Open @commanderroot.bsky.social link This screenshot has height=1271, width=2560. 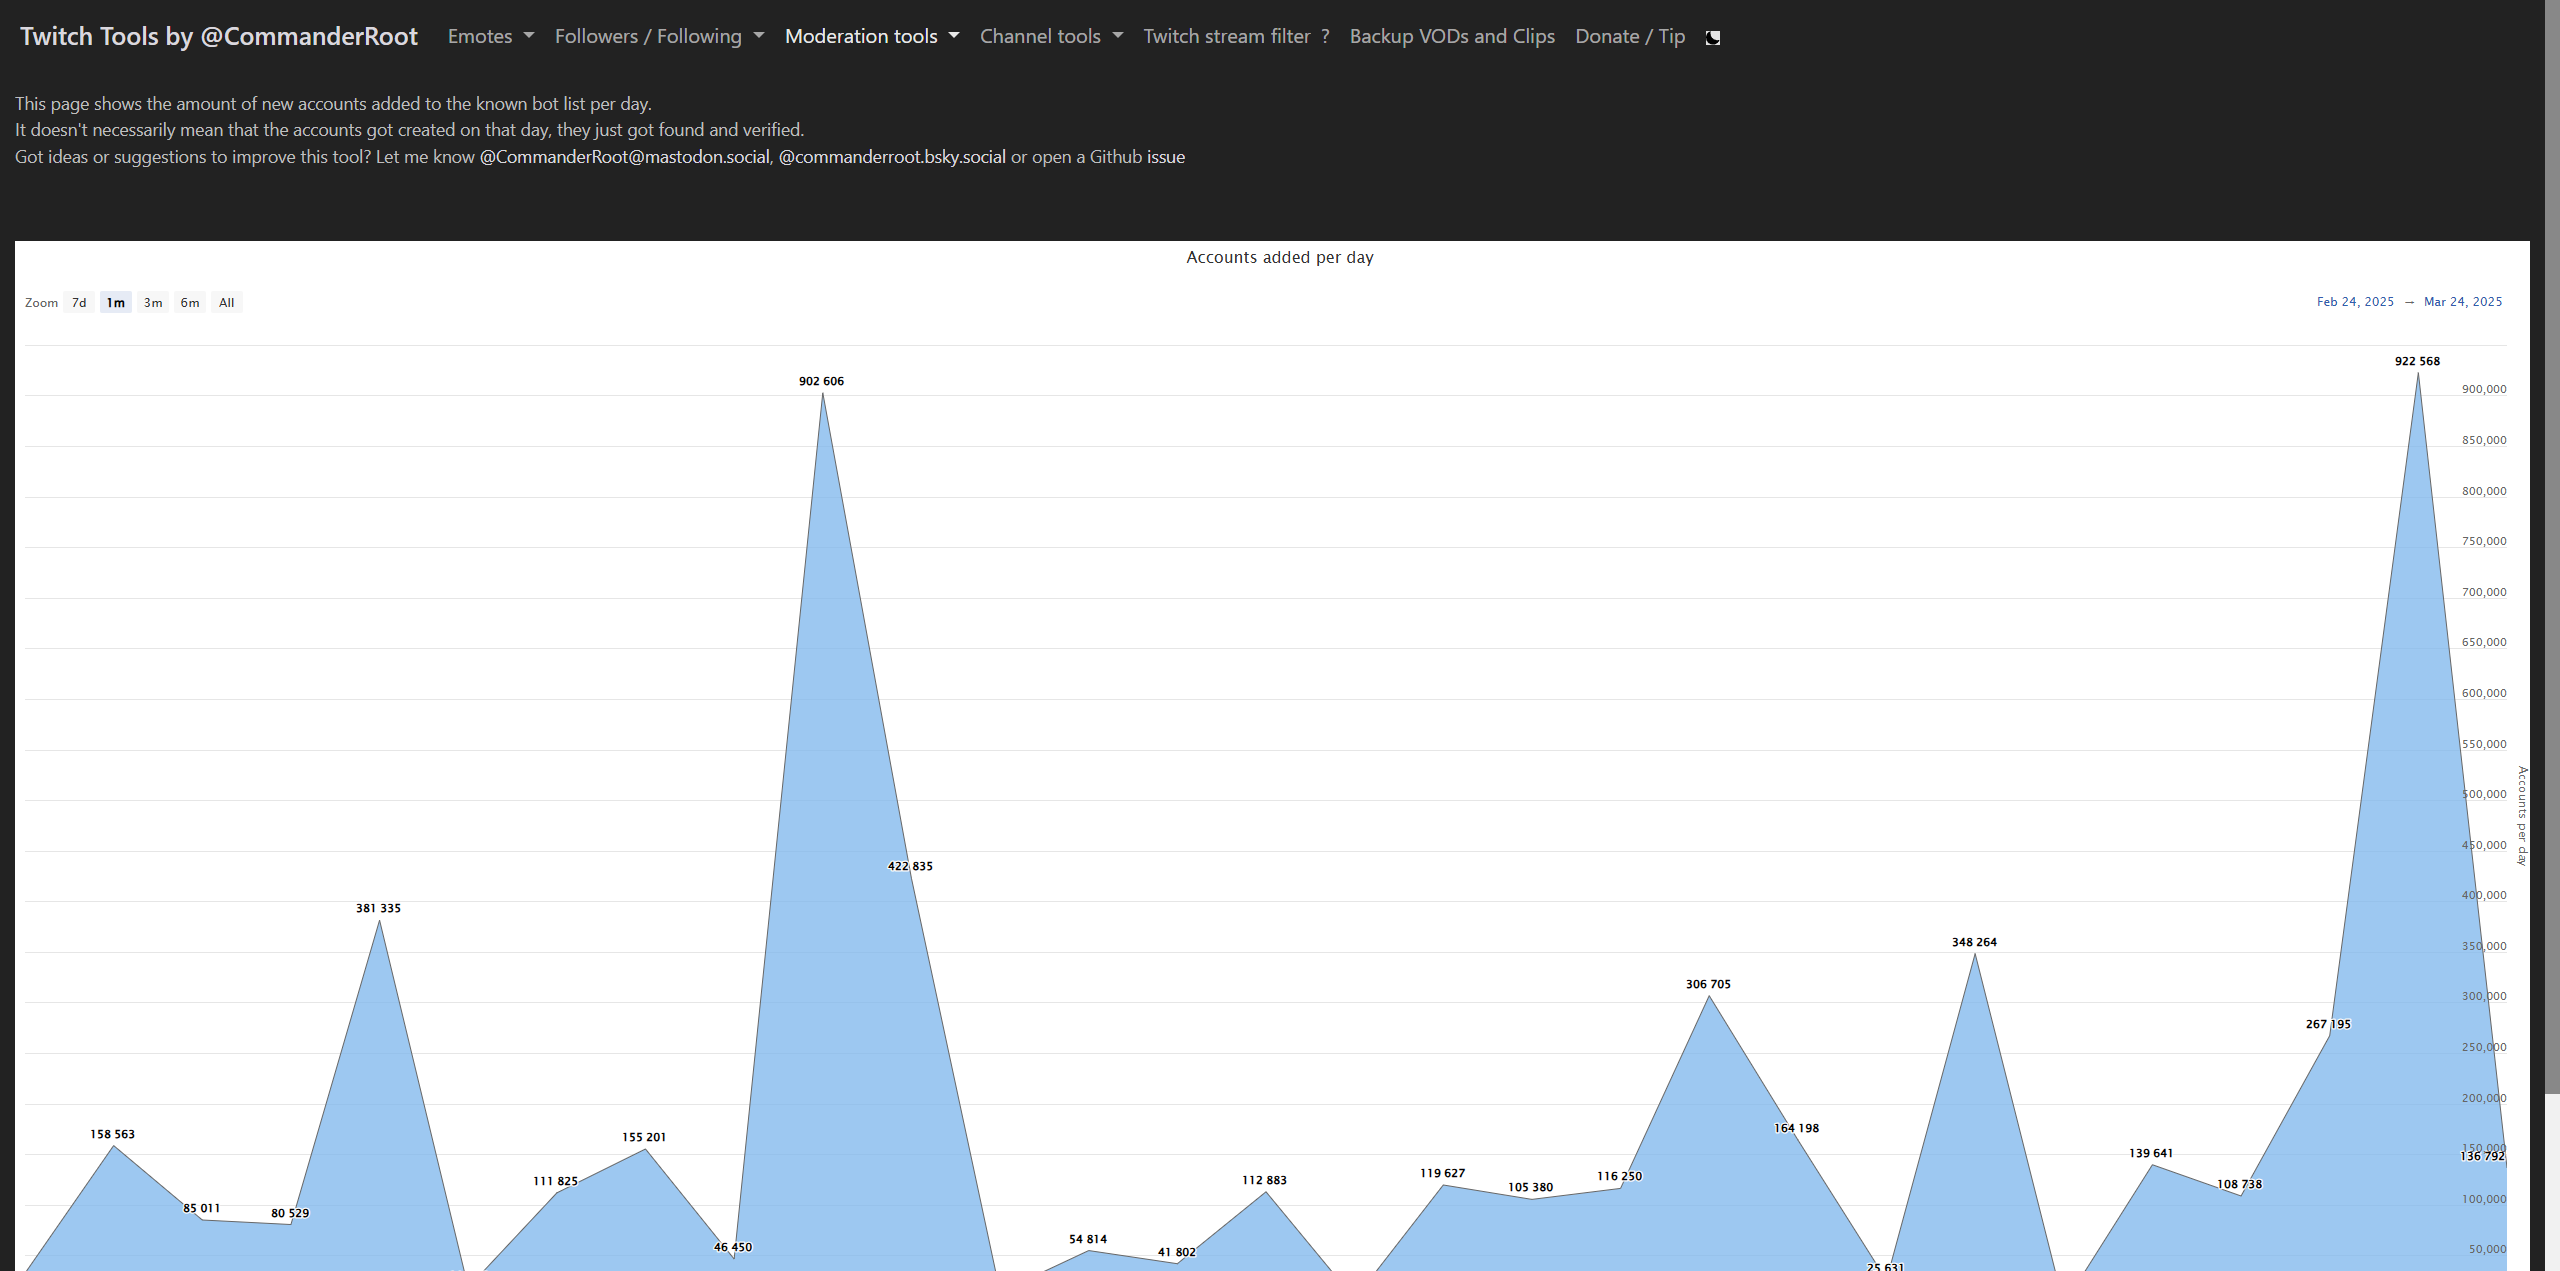(x=892, y=157)
